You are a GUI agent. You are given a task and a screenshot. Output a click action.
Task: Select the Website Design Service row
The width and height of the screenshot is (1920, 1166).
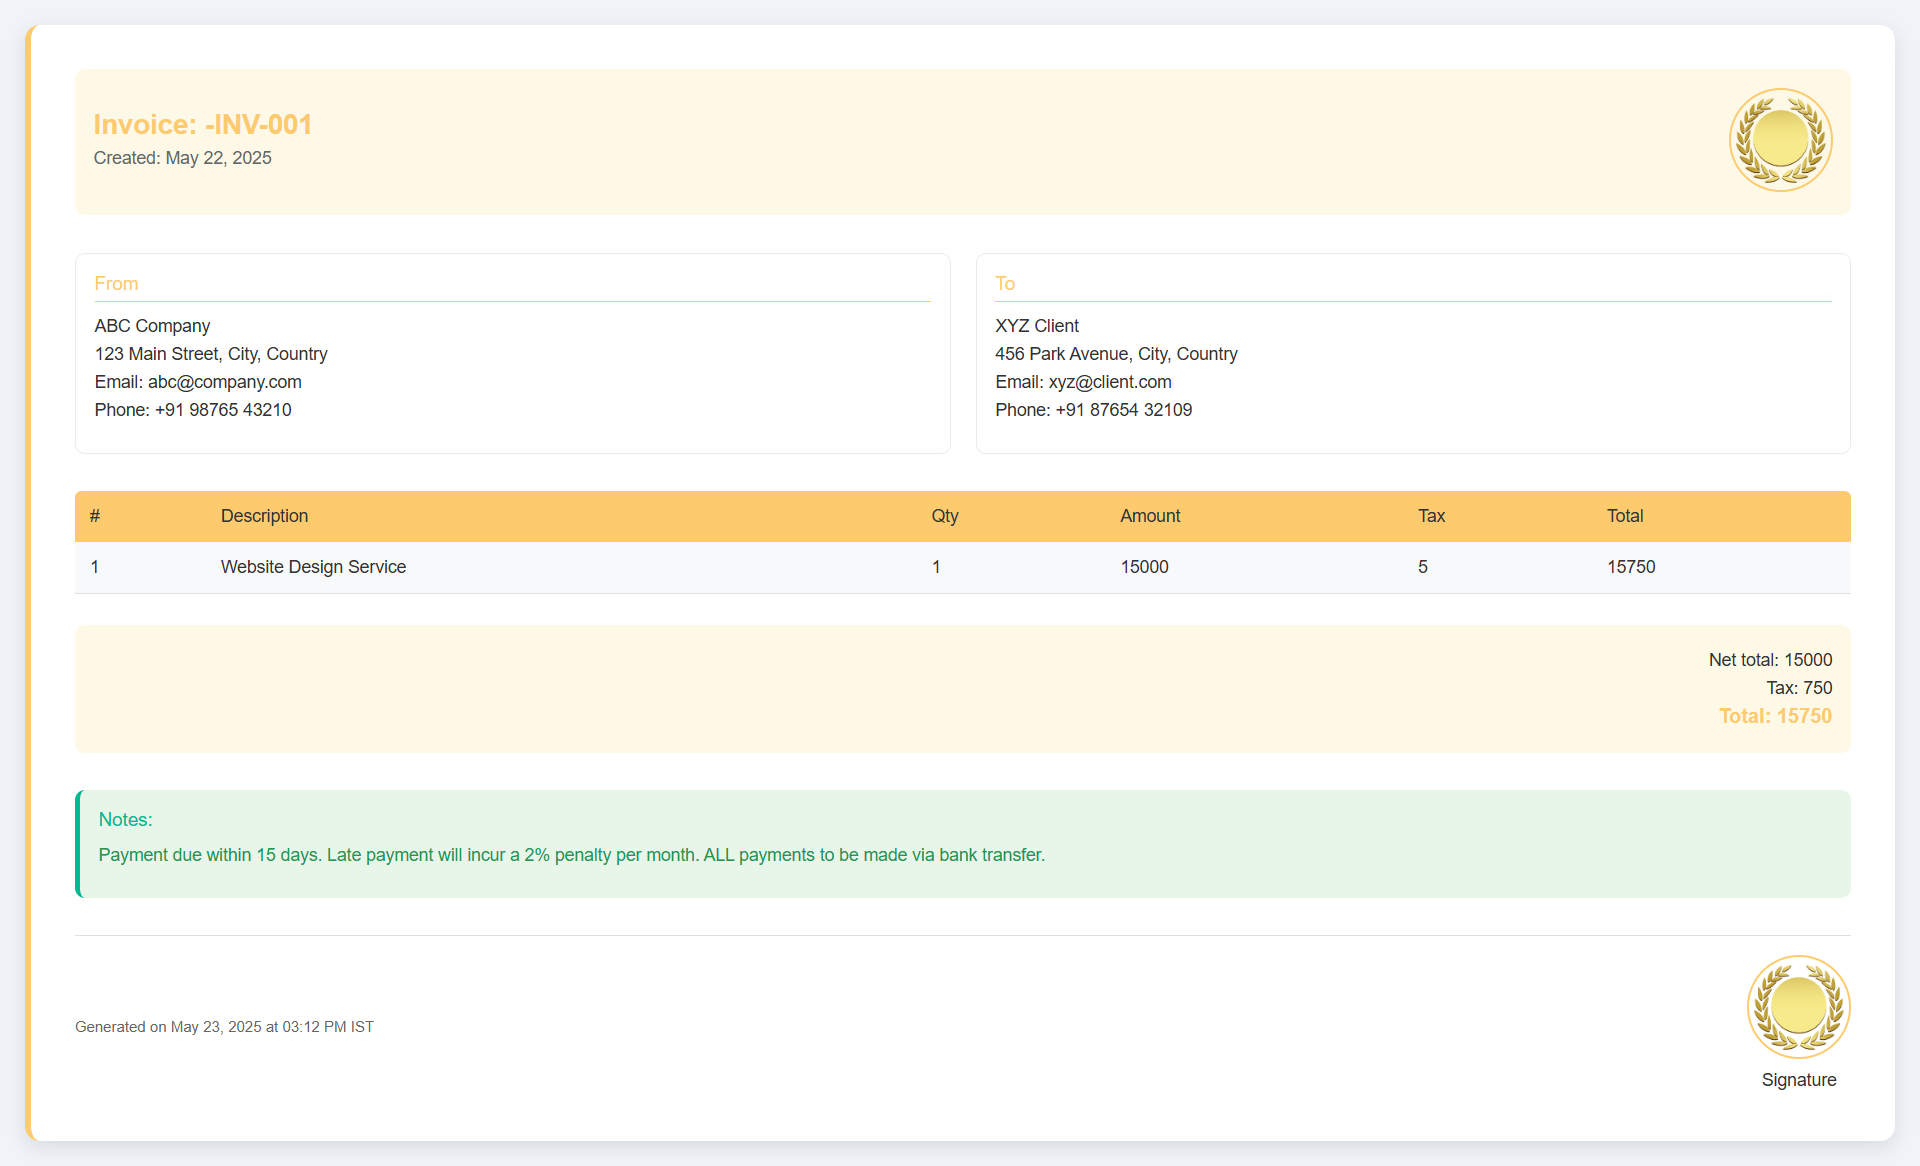coord(313,567)
